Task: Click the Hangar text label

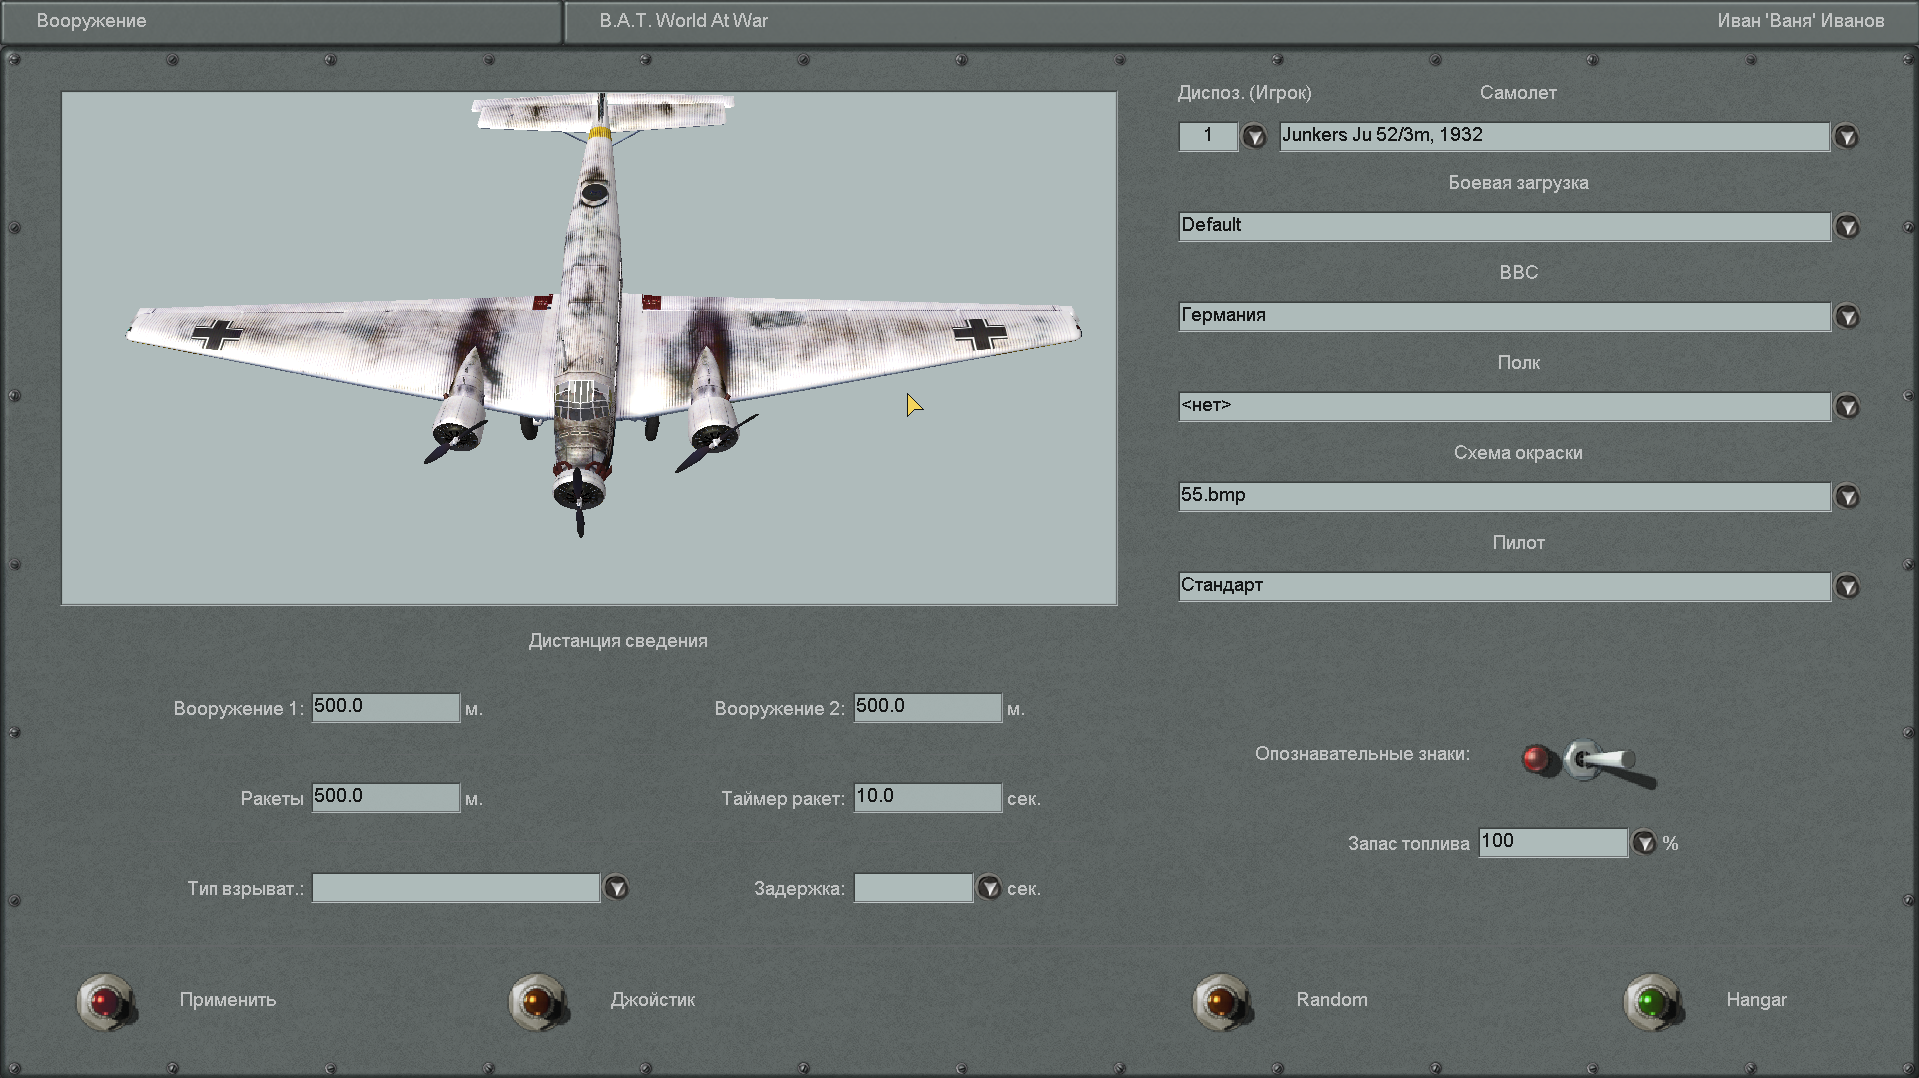Action: 1756,1000
